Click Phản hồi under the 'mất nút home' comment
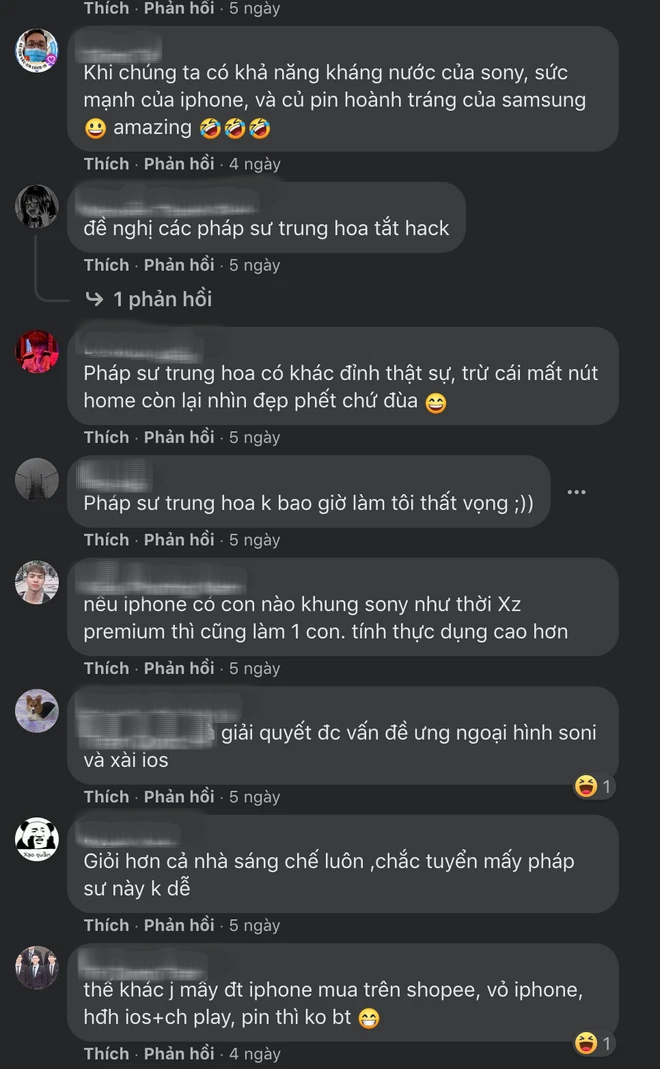 coord(179,437)
